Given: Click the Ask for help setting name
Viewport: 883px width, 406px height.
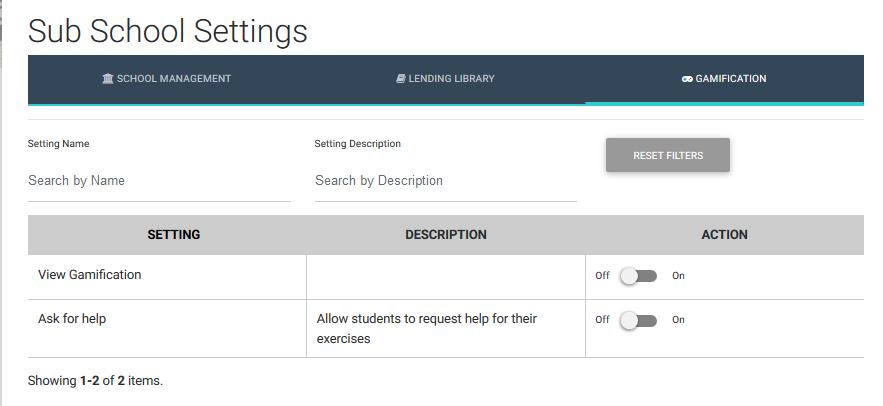Looking at the screenshot, I should (72, 319).
